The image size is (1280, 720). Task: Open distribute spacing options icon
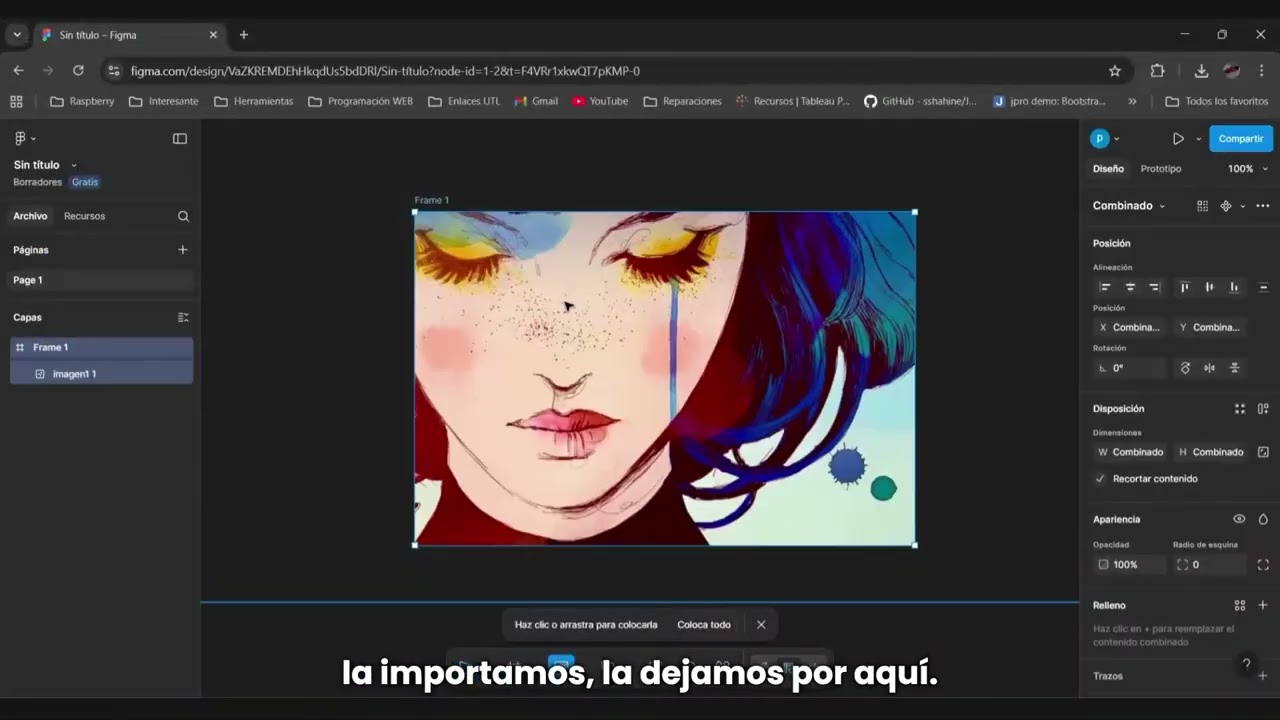coord(1263,287)
